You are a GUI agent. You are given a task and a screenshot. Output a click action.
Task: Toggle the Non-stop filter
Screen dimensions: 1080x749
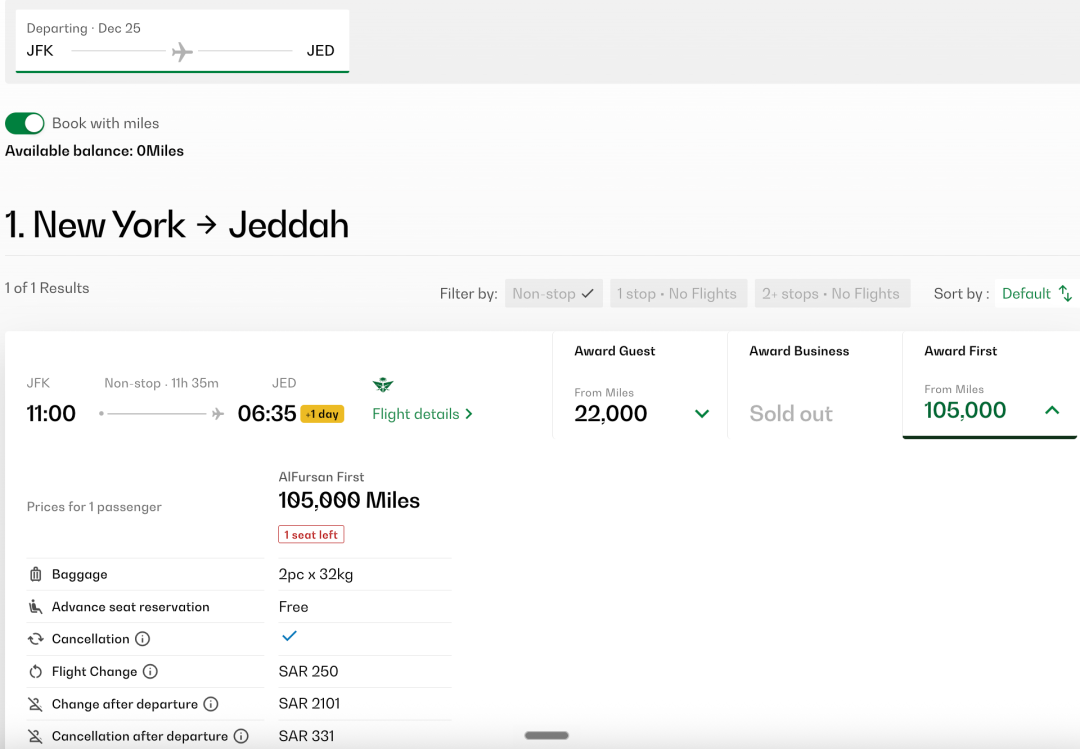[554, 294]
